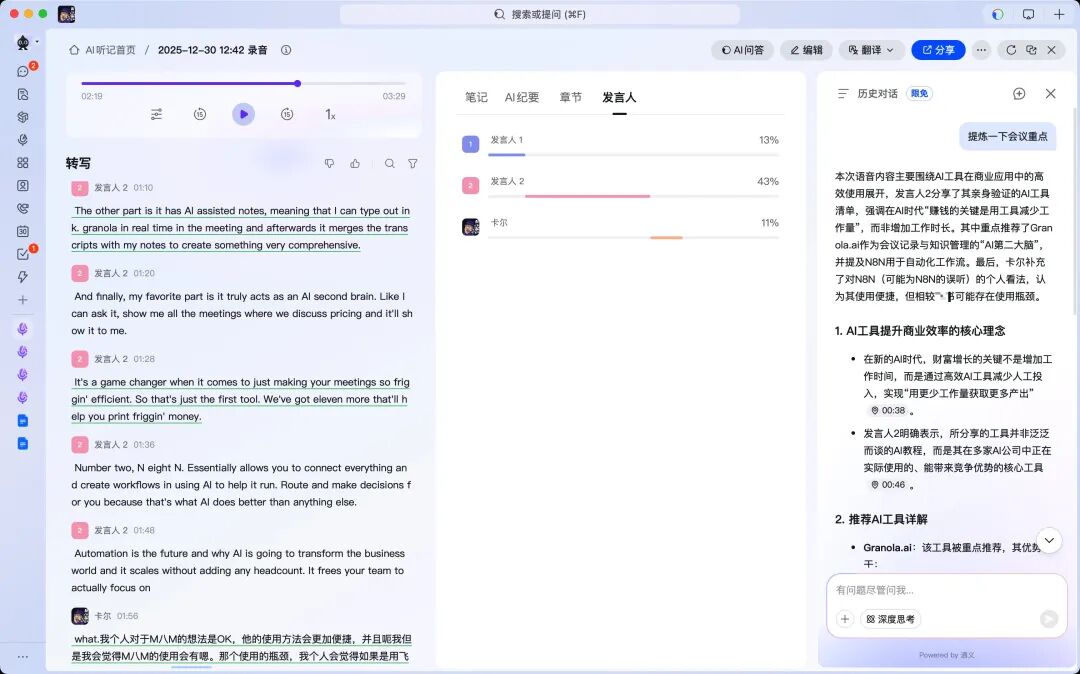Collapse summary panel via down chevron
Screen dimensions: 1080x674
[1049, 539]
